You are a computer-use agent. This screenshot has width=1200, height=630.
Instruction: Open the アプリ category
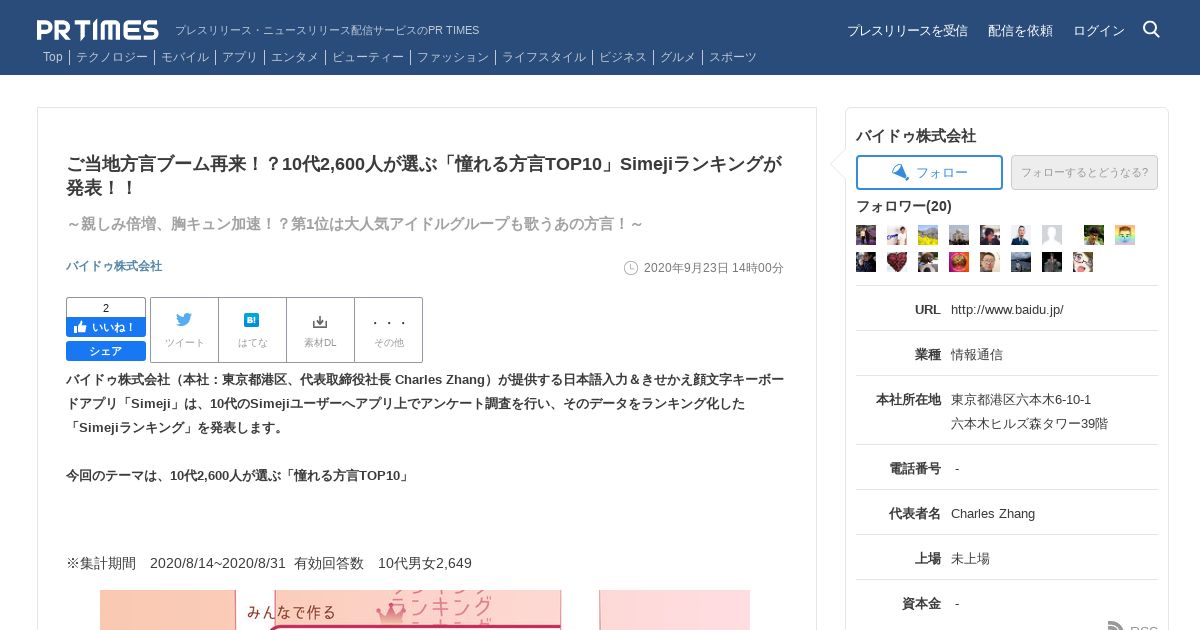240,57
